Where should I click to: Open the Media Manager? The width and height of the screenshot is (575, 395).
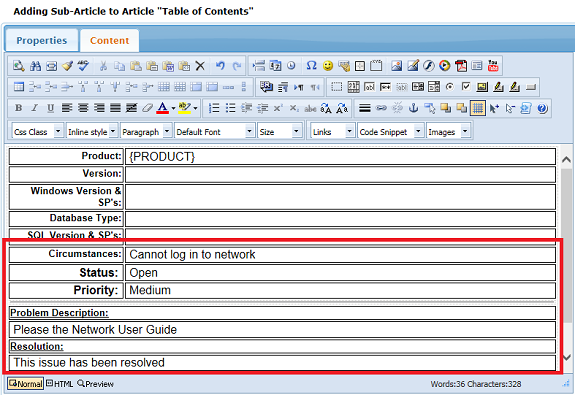click(x=444, y=66)
